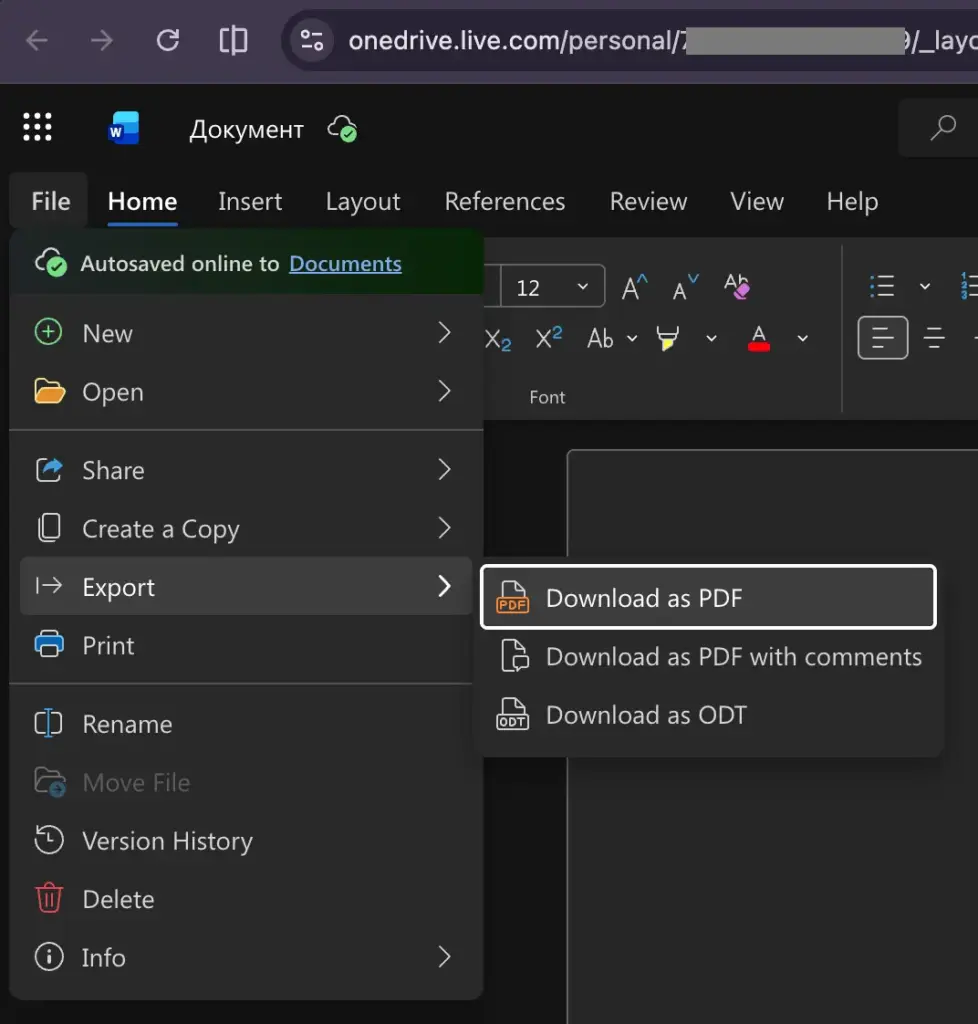Clear formatting with eraser icon
Viewport: 978px width, 1024px height.
(x=736, y=286)
